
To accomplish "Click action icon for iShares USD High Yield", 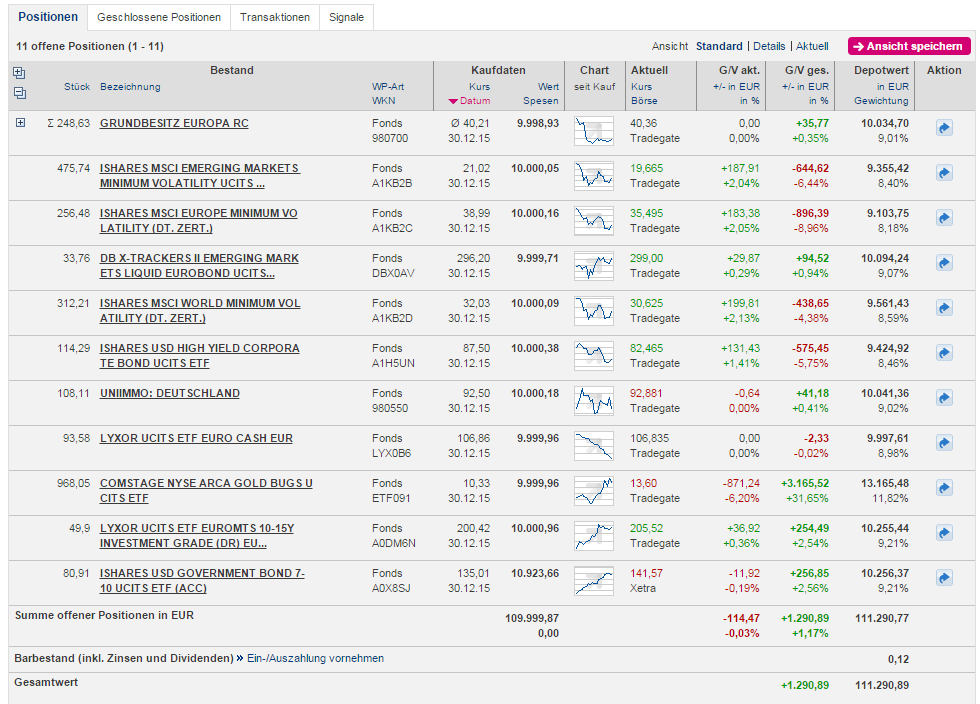I will [944, 353].
